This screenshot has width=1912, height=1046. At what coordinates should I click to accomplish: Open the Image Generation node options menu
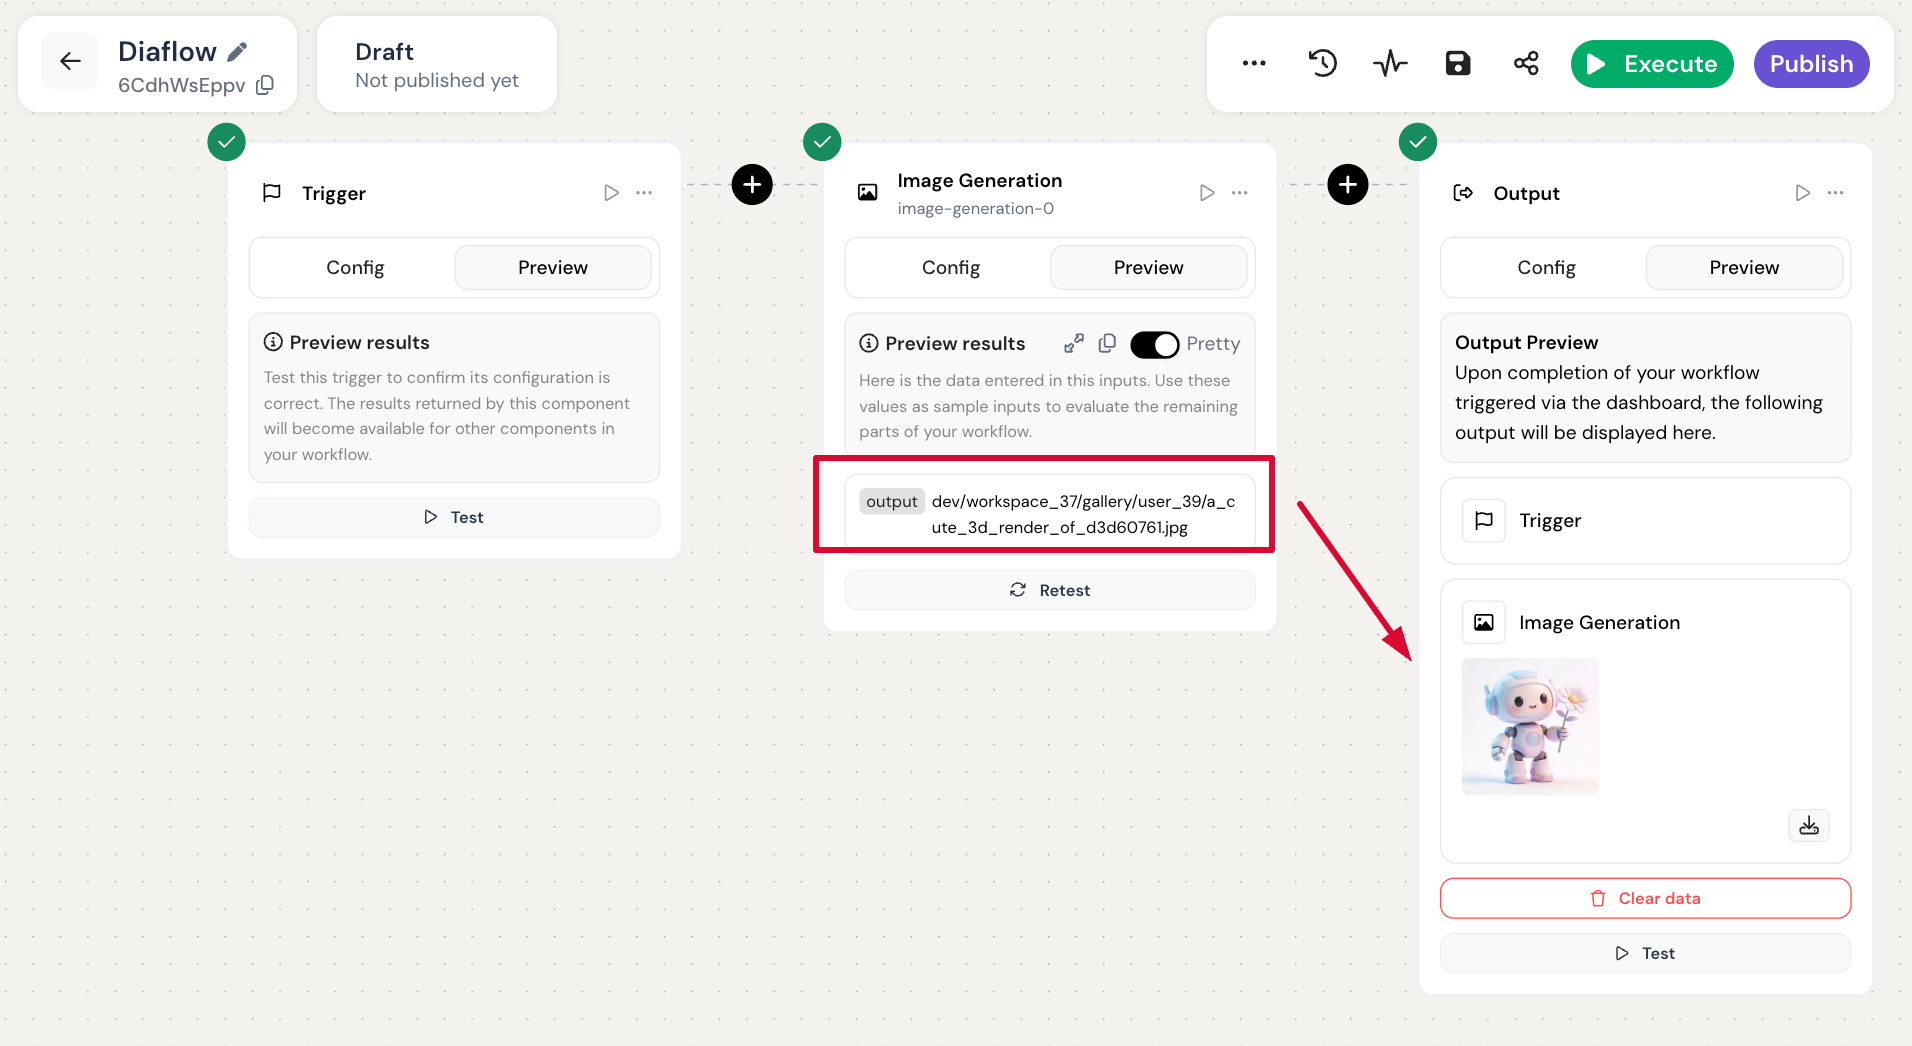[1240, 193]
